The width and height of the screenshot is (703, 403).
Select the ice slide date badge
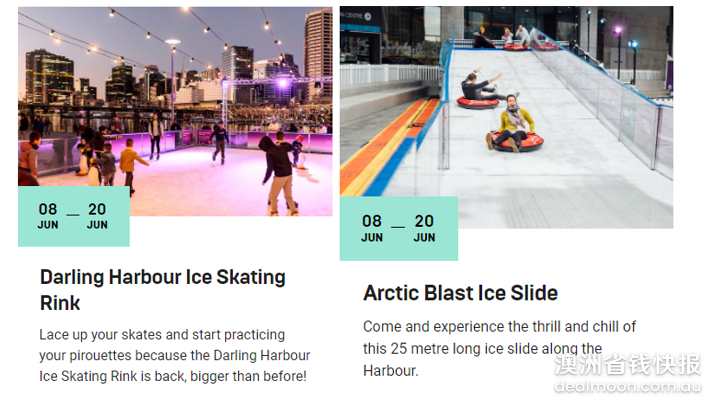pos(399,229)
